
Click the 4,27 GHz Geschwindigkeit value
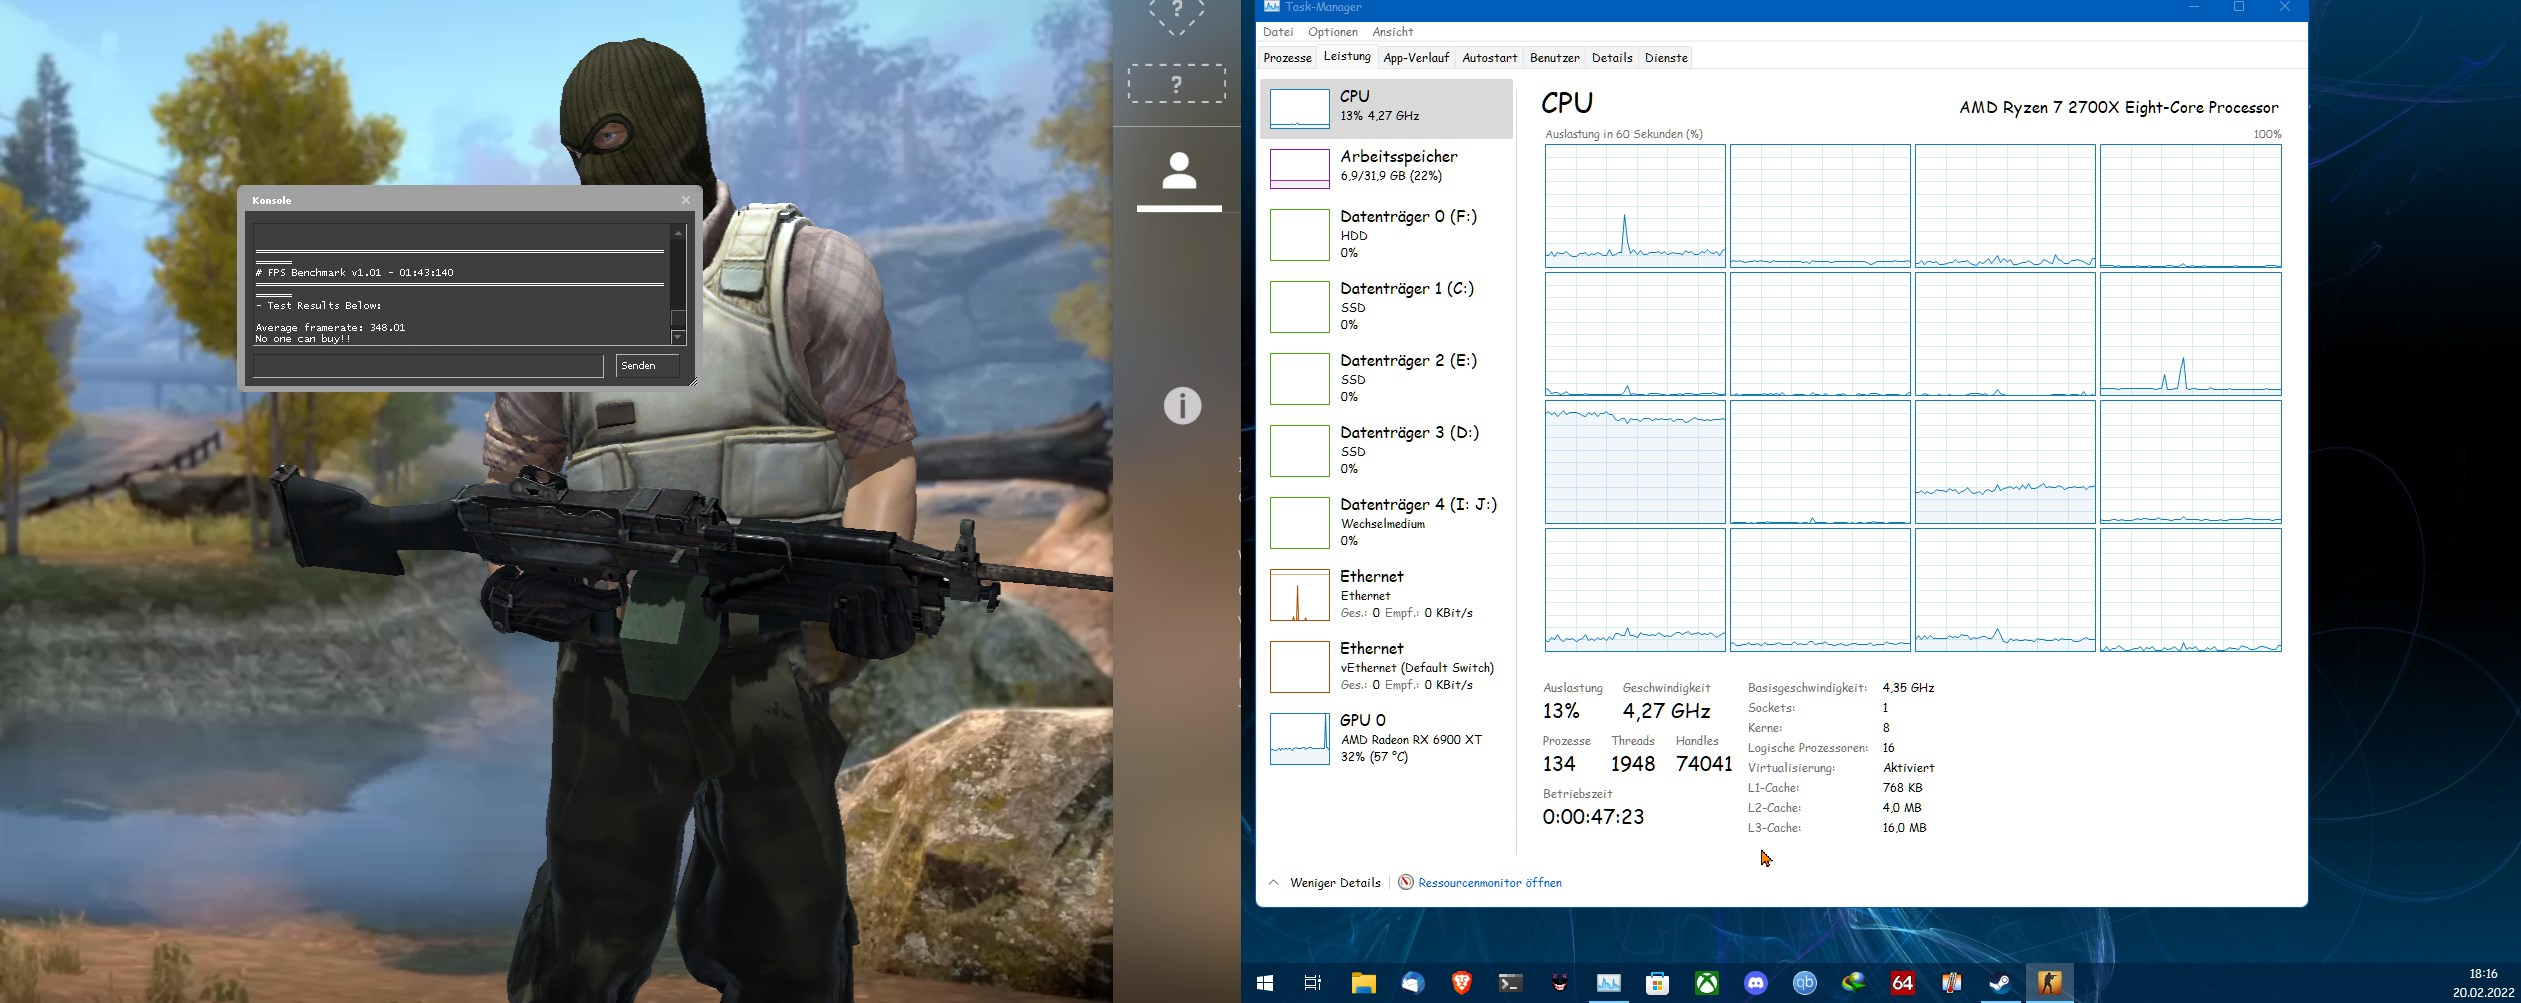1666,711
